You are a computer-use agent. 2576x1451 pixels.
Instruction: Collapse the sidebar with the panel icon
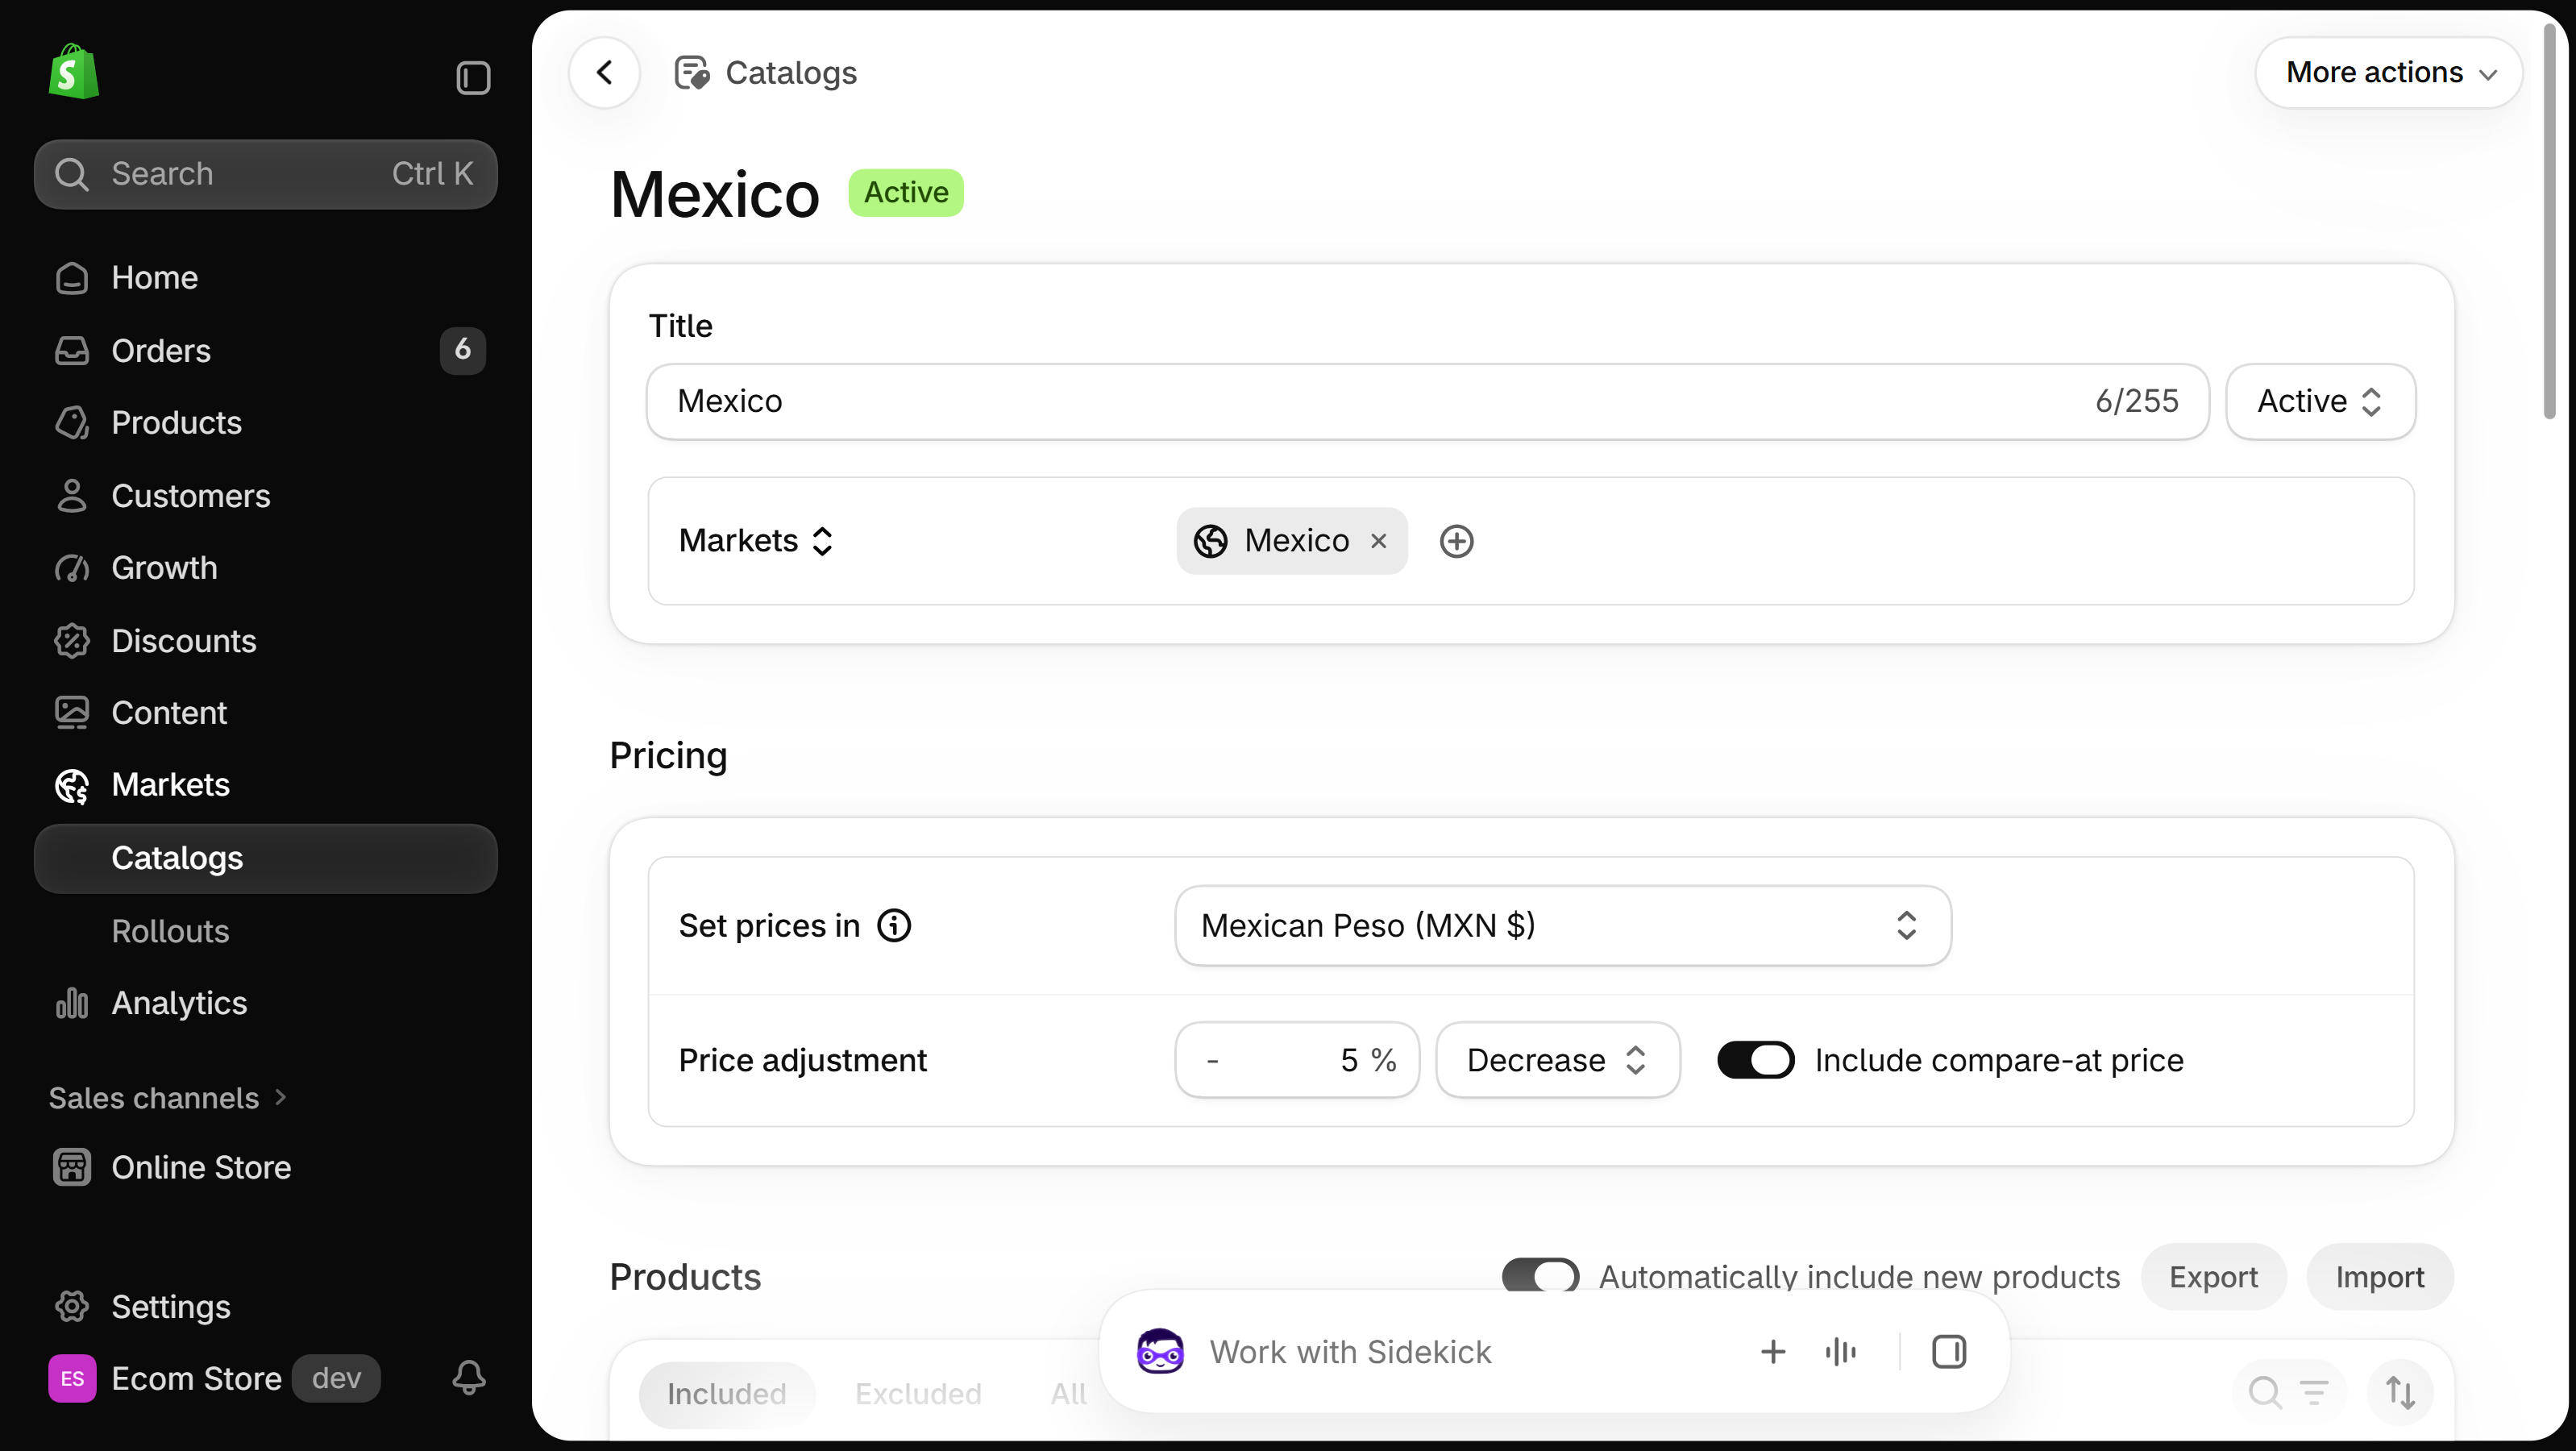473,77
